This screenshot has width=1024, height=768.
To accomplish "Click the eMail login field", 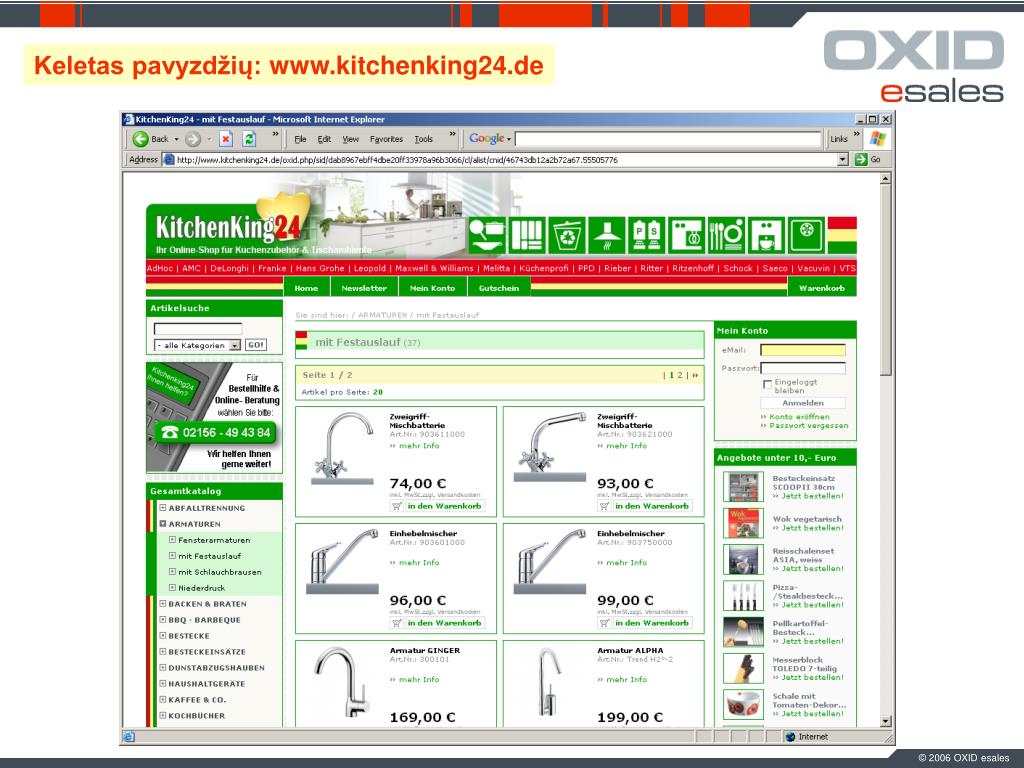I will (x=803, y=350).
